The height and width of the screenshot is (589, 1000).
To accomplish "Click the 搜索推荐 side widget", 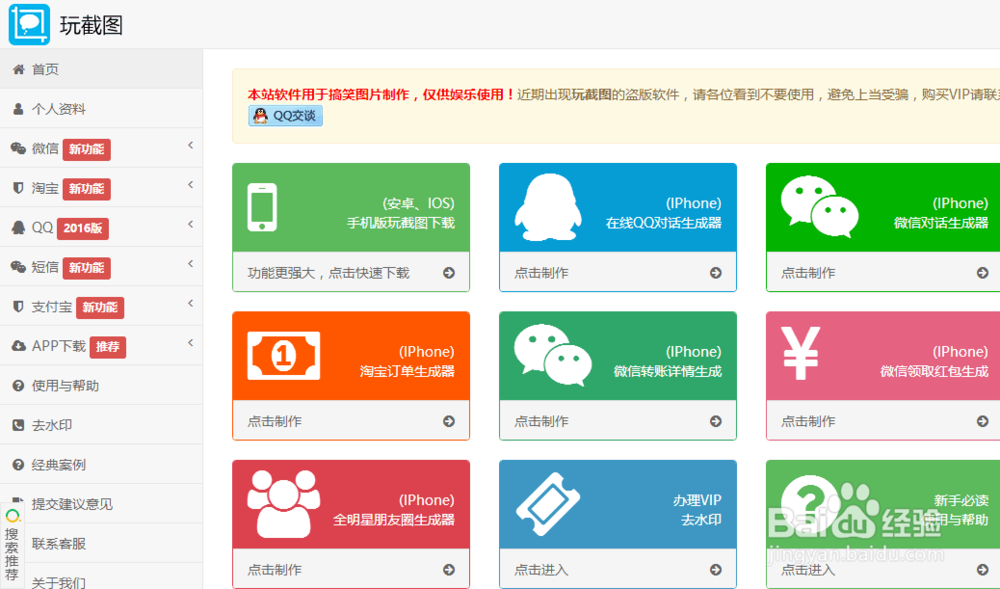I will coord(11,544).
